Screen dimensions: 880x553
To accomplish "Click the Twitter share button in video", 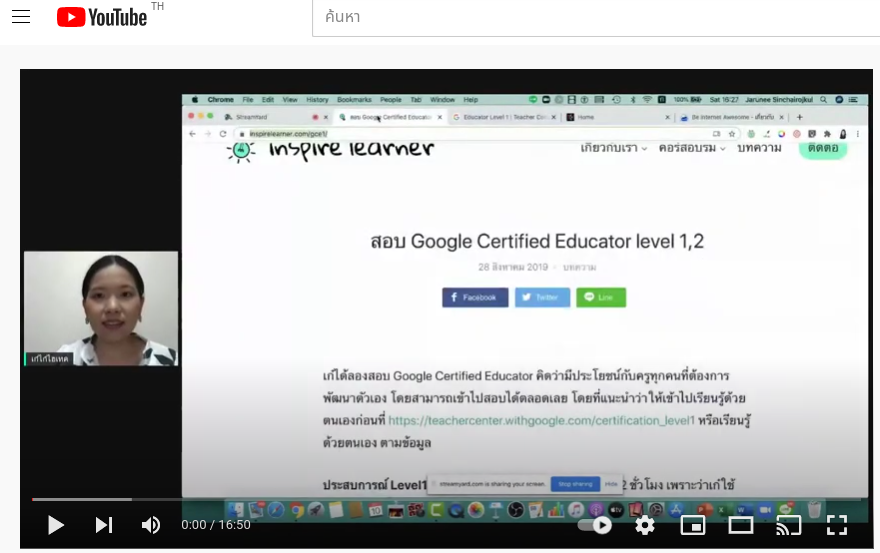I will [542, 297].
